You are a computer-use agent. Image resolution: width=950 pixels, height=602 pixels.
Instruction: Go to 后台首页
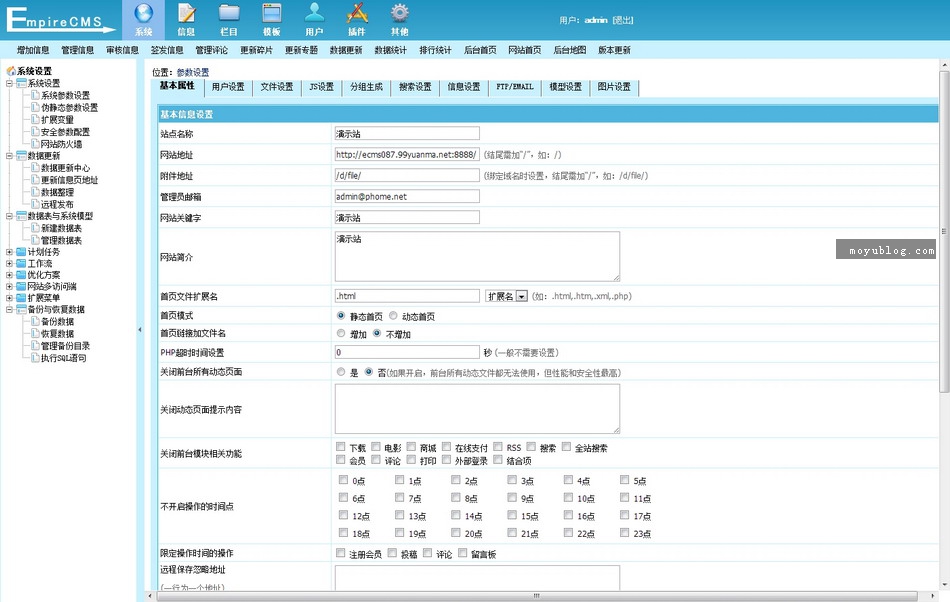[x=480, y=50]
